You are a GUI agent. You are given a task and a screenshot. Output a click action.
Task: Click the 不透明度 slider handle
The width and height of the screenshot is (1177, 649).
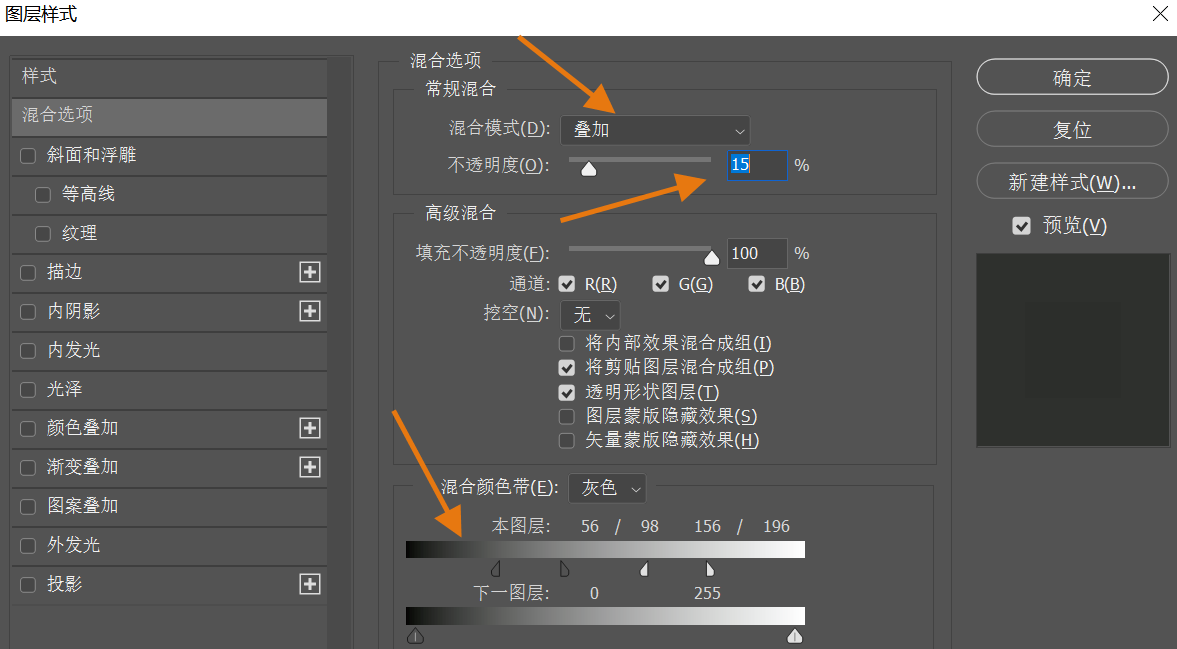coord(589,169)
